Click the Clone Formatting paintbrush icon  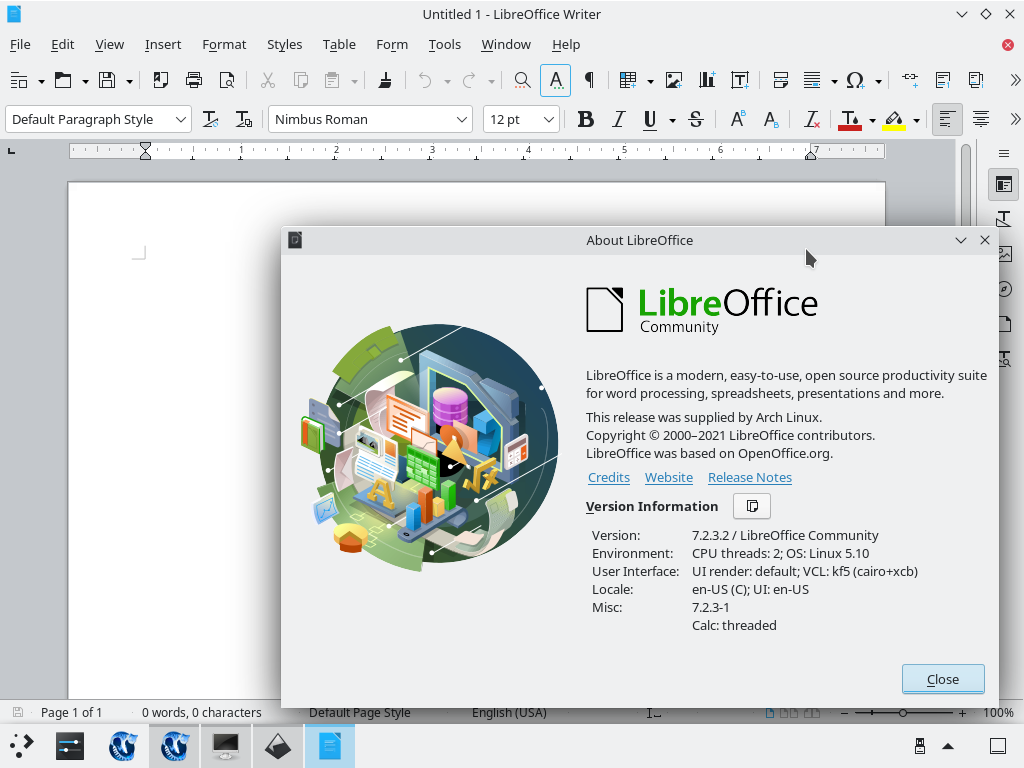tap(385, 80)
